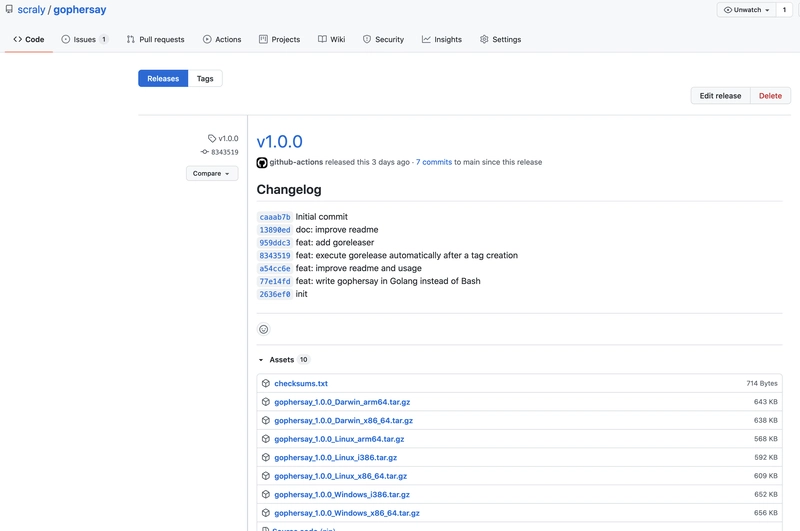
Task: Click the v1.0.0 tag label with tag icon
Action: coord(223,138)
